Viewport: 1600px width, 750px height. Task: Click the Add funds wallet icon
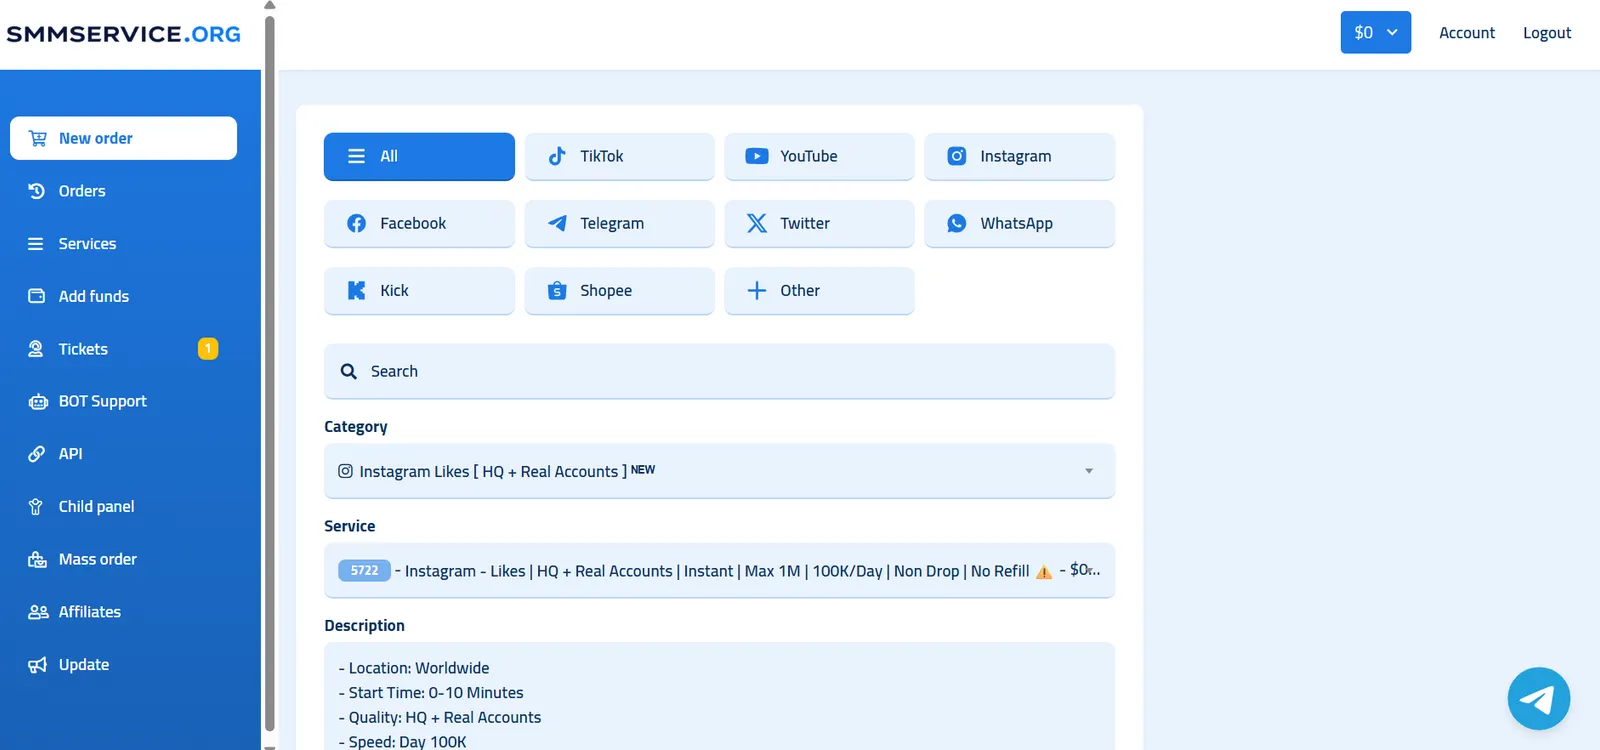point(37,296)
